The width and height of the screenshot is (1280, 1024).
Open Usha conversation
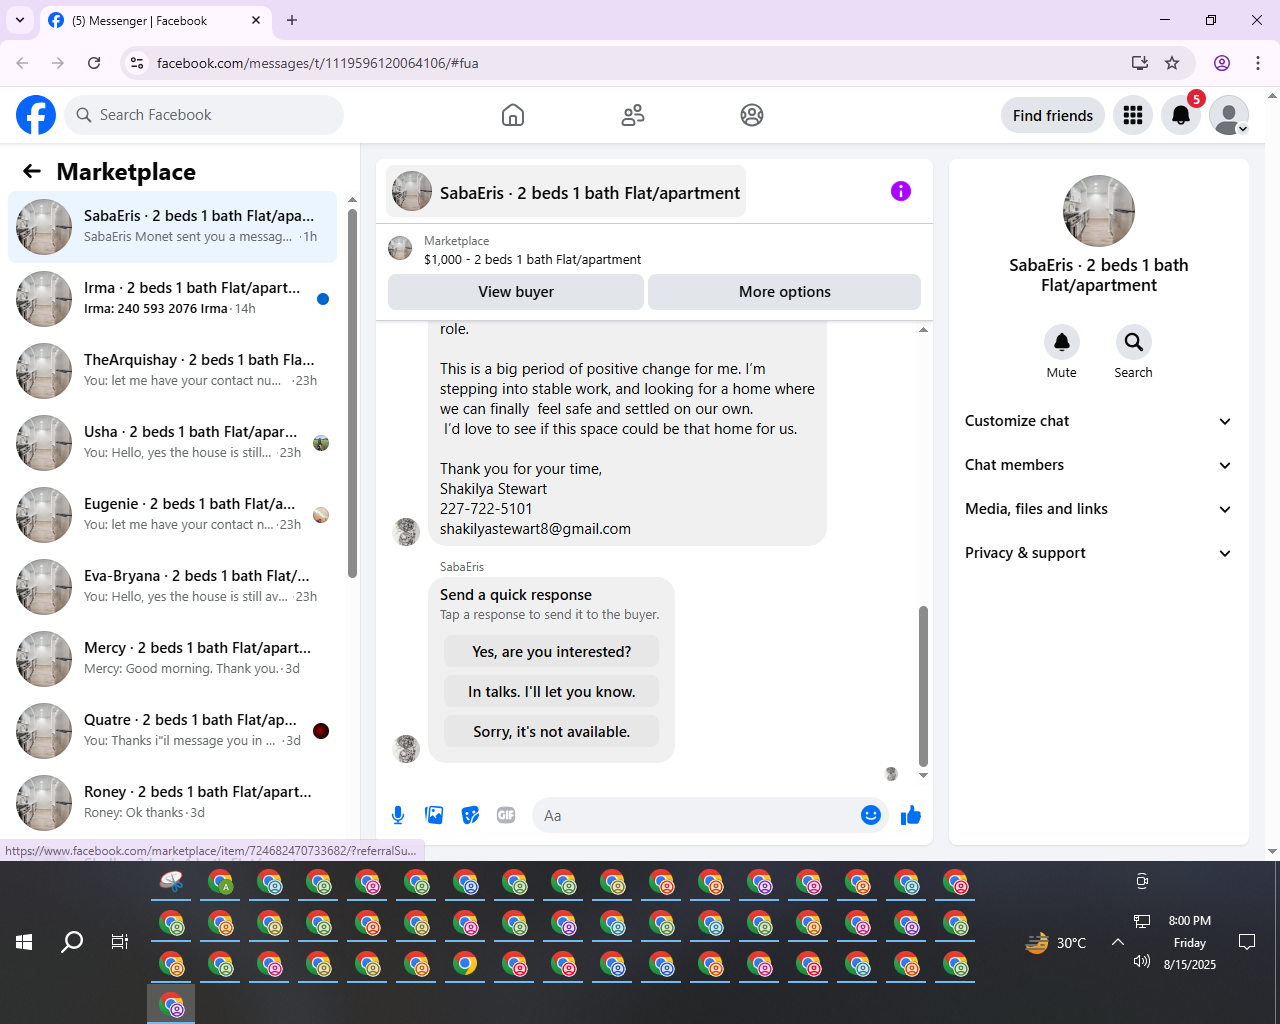point(173,443)
